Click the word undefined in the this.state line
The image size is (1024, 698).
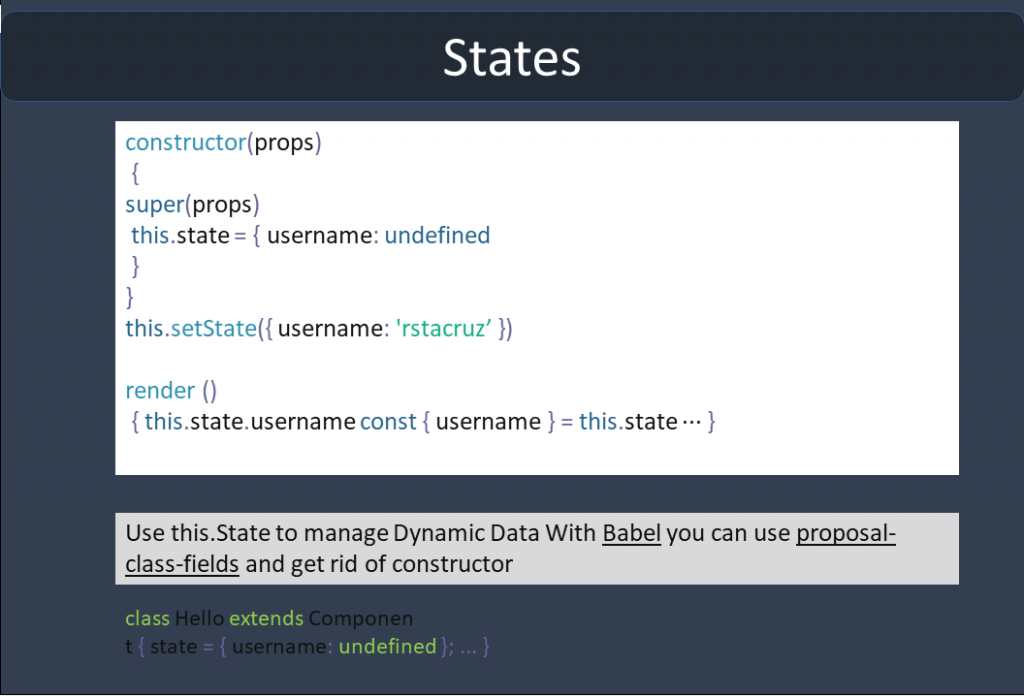(x=437, y=236)
